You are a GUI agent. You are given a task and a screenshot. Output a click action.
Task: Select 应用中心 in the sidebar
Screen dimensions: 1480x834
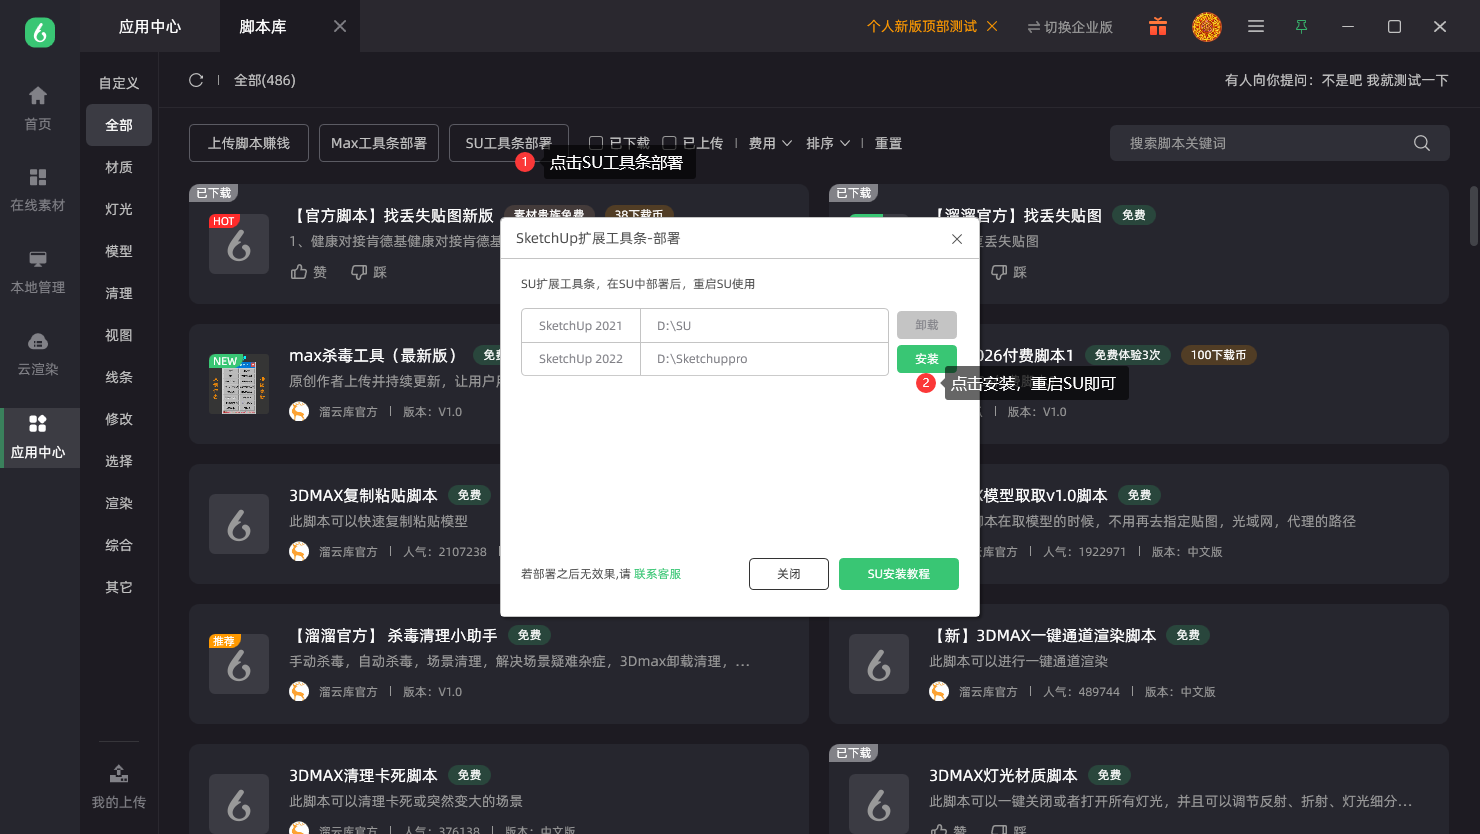click(38, 437)
